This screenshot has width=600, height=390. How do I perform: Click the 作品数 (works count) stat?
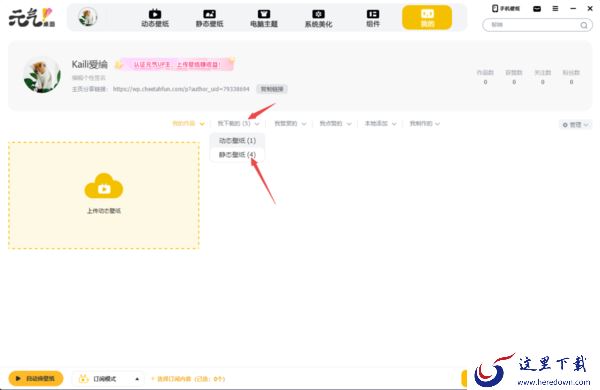click(485, 77)
